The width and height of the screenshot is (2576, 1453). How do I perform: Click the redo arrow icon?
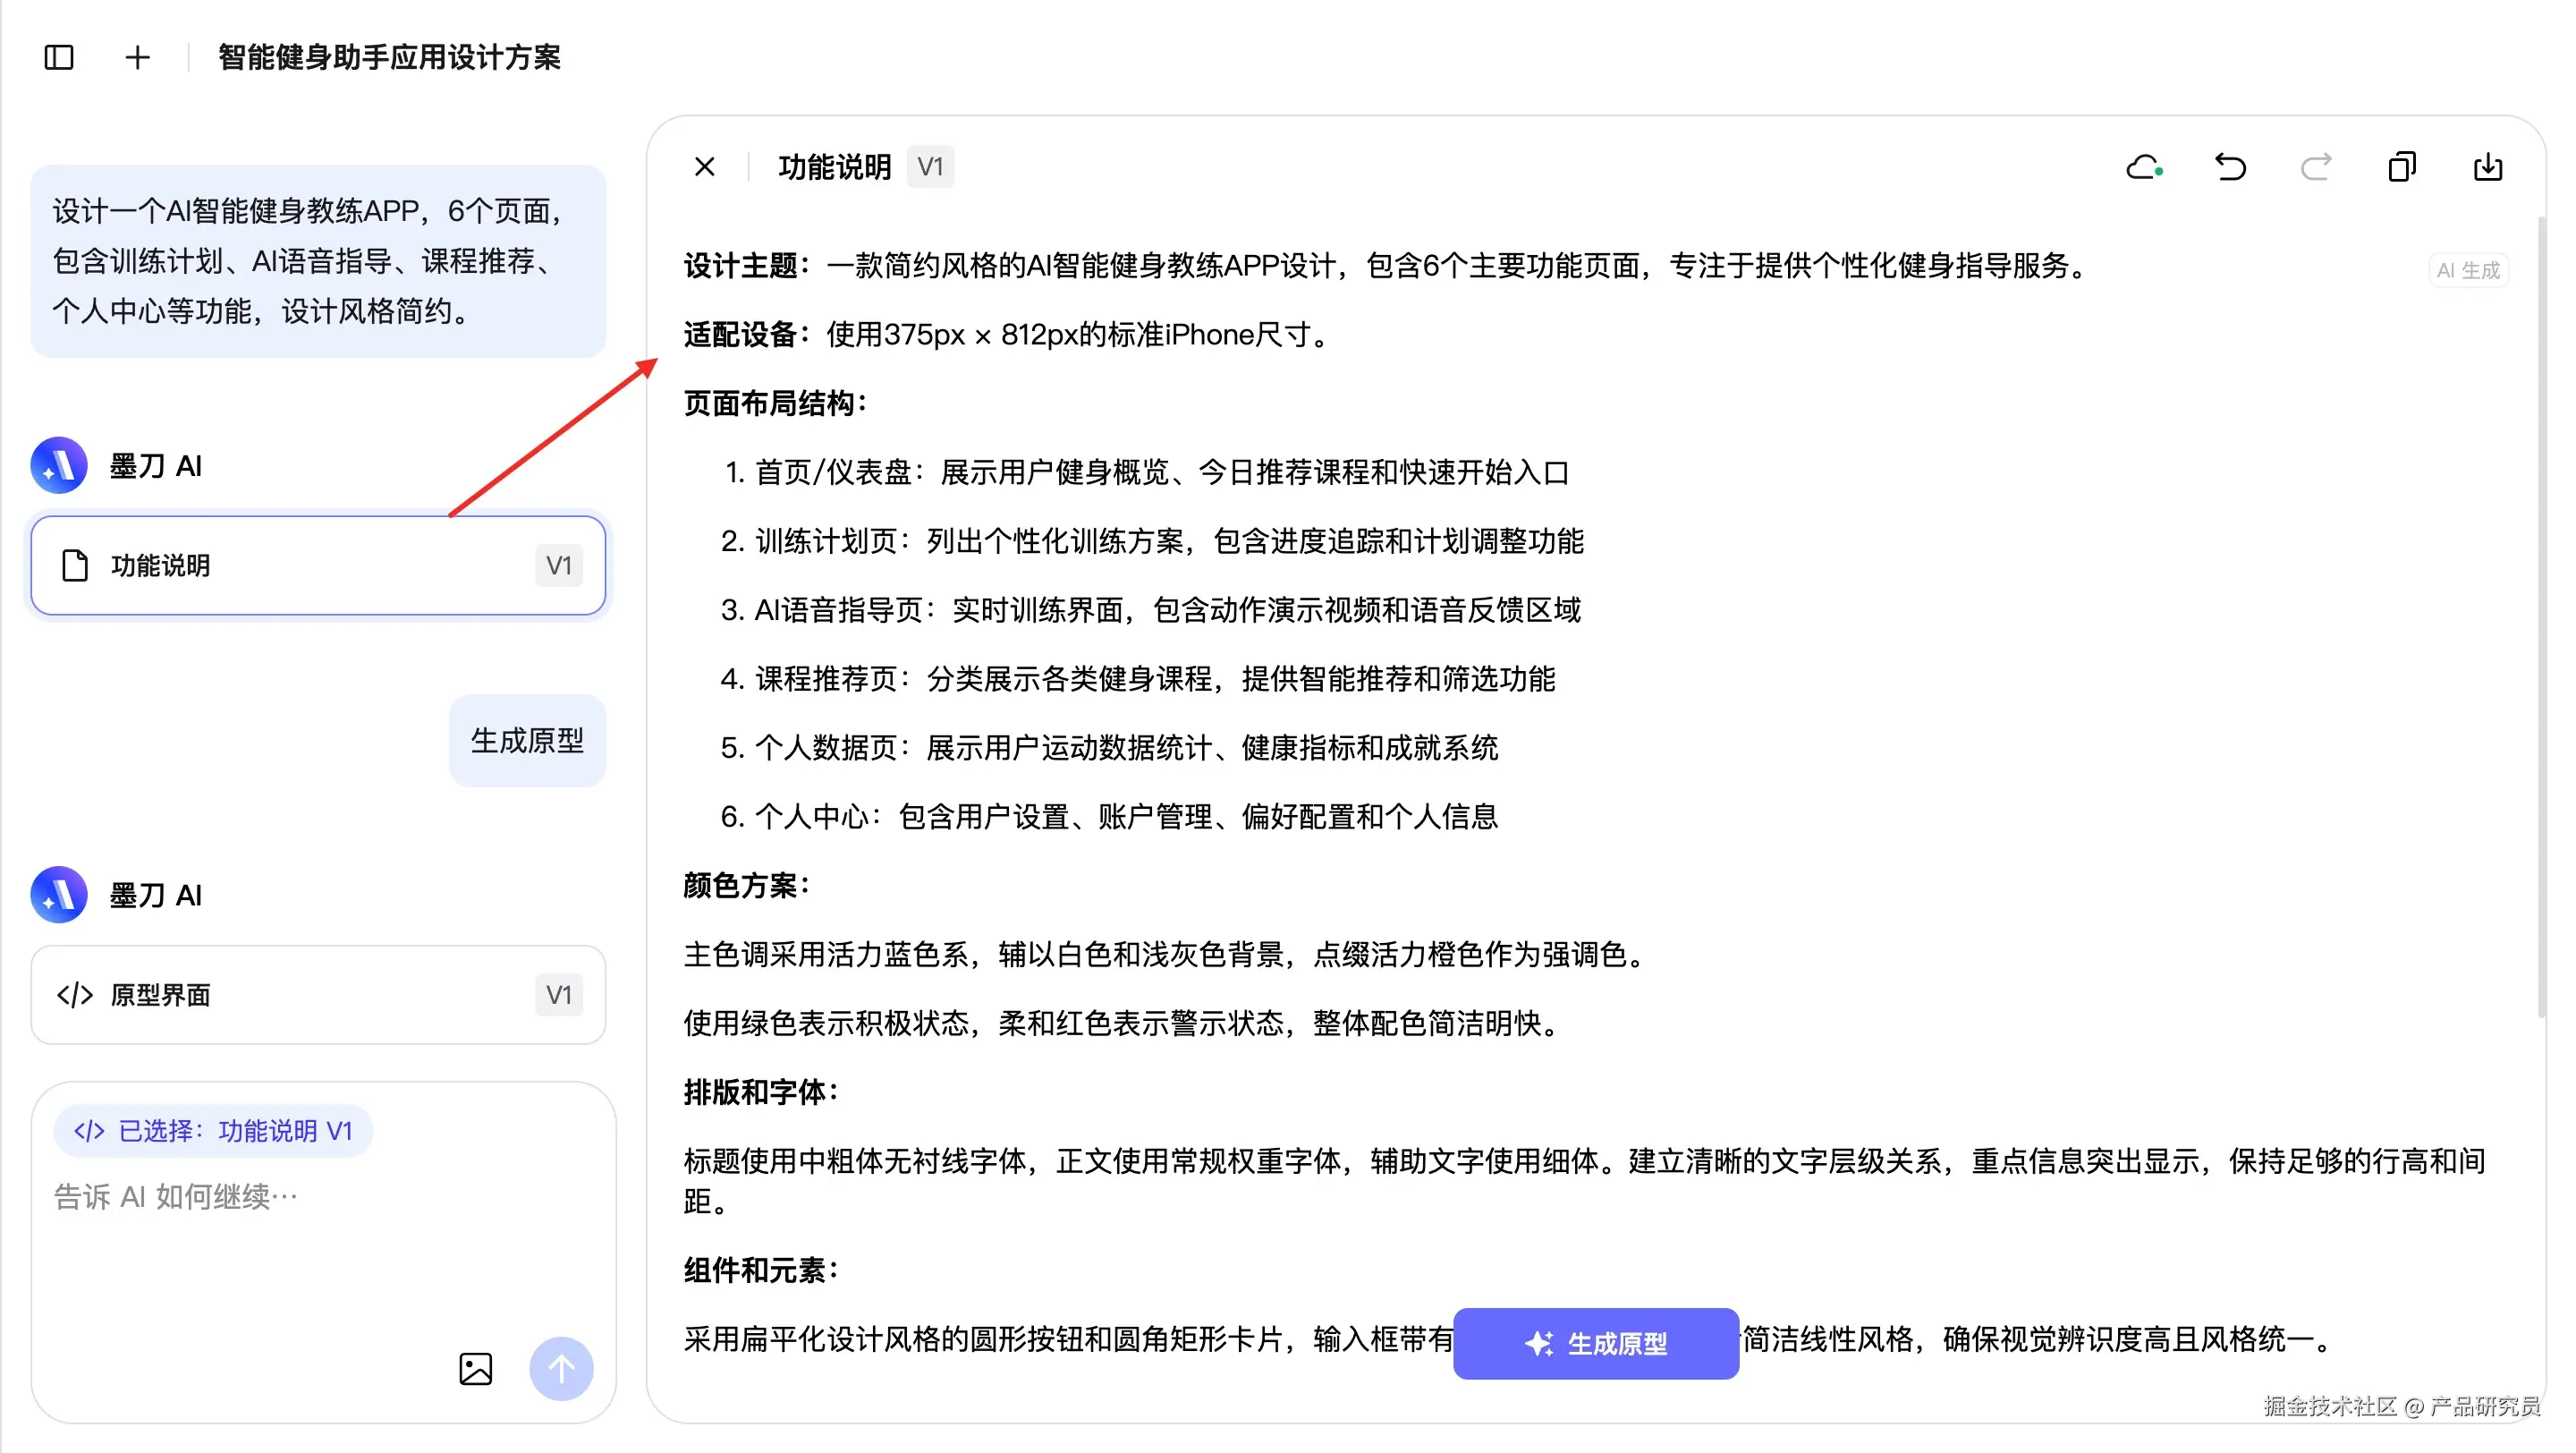(x=2316, y=166)
